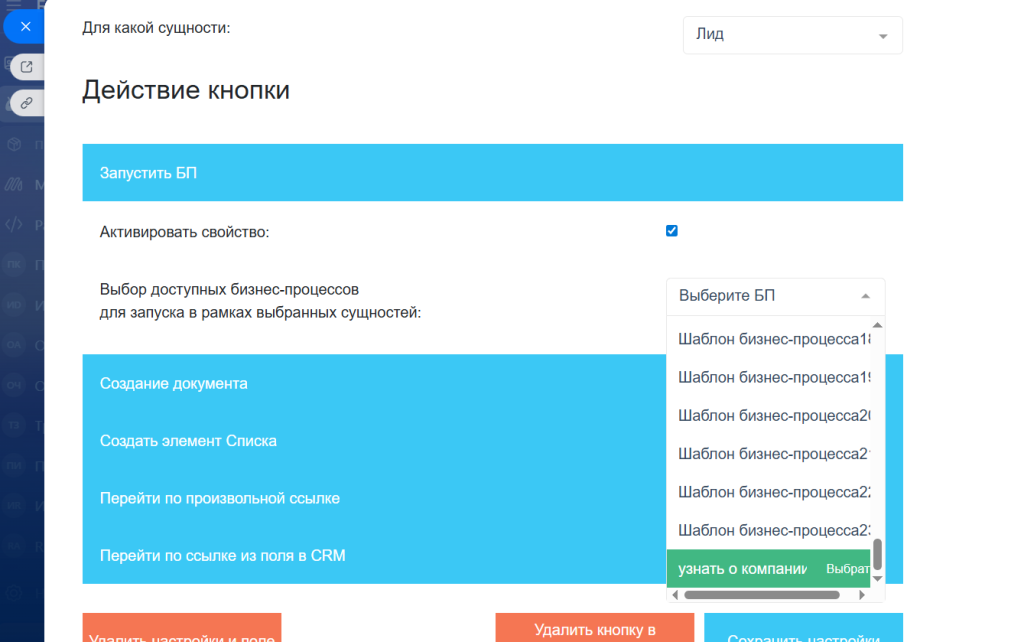The width and height of the screenshot is (1024, 642).
Task: Click the open in new window icon
Action: click(27, 67)
